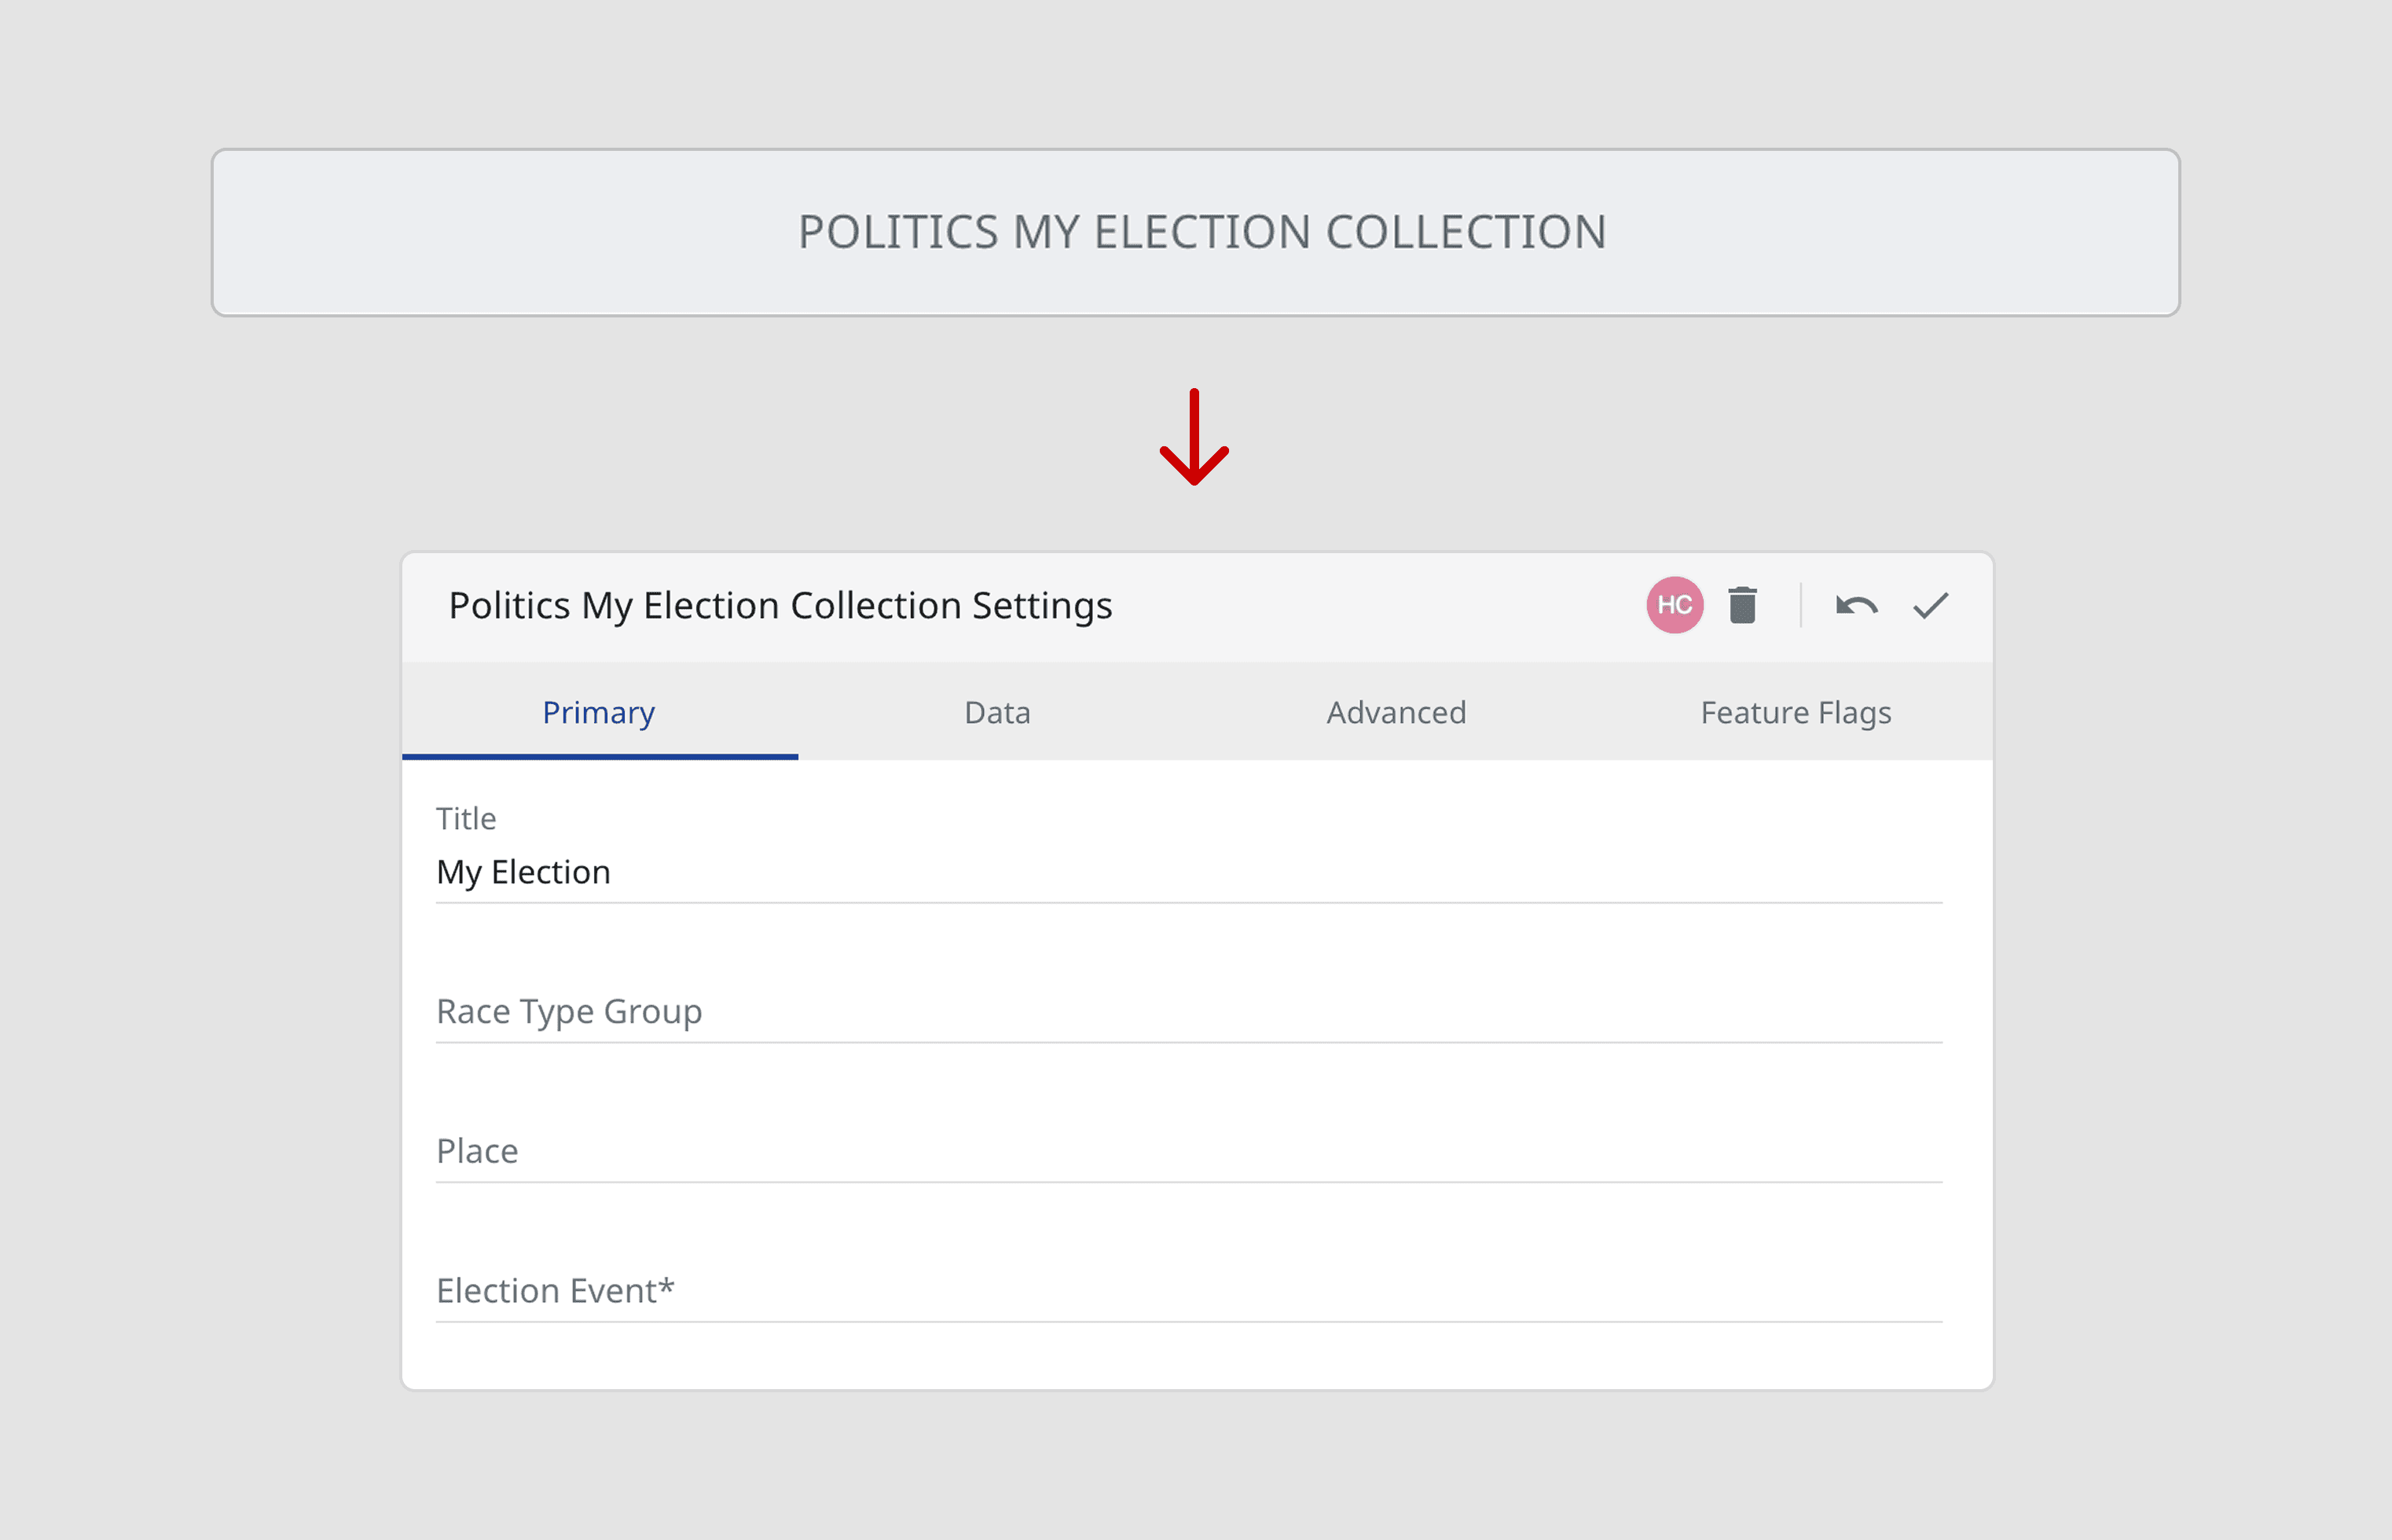Click the HC user avatar

click(x=1674, y=605)
